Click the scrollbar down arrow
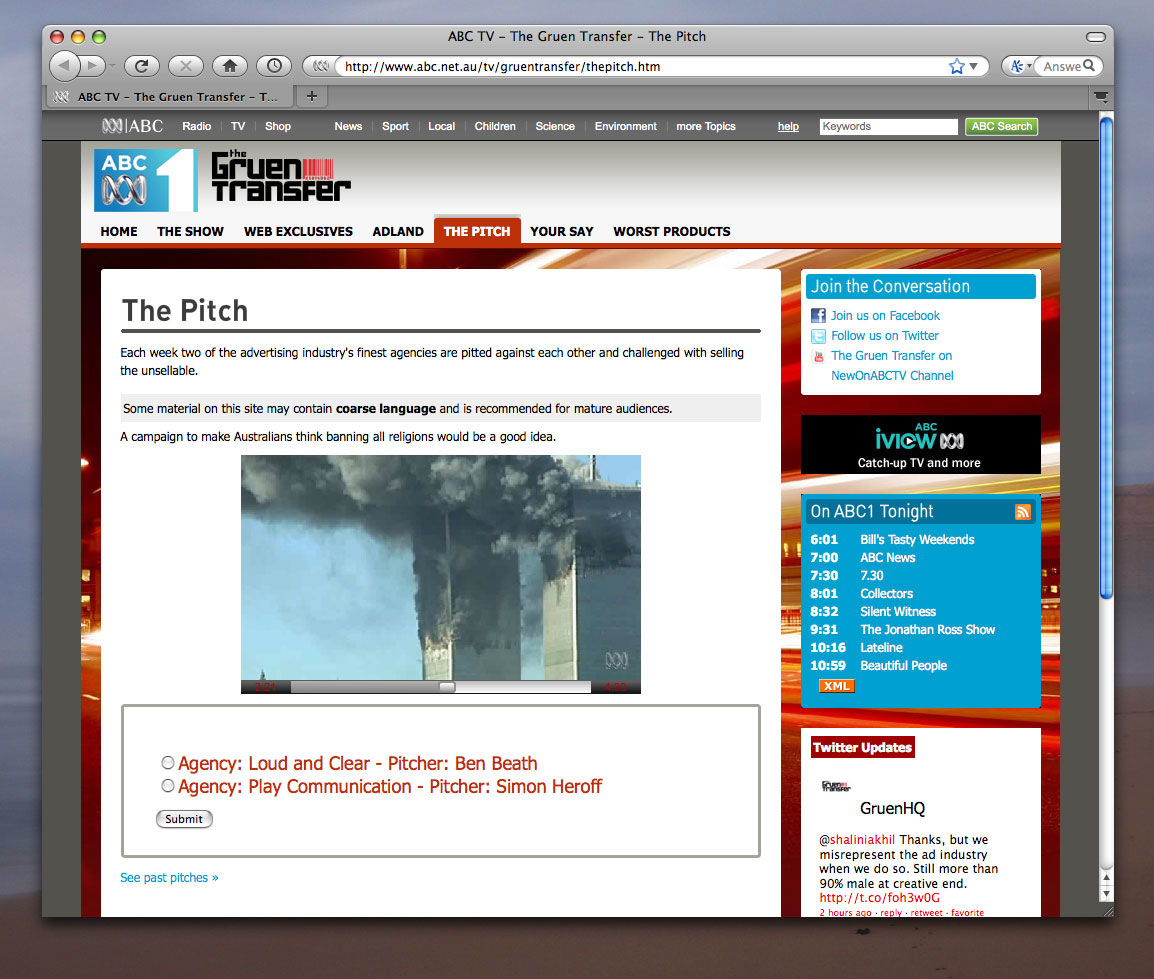Image resolution: width=1154 pixels, height=979 pixels. pyautogui.click(x=1105, y=894)
